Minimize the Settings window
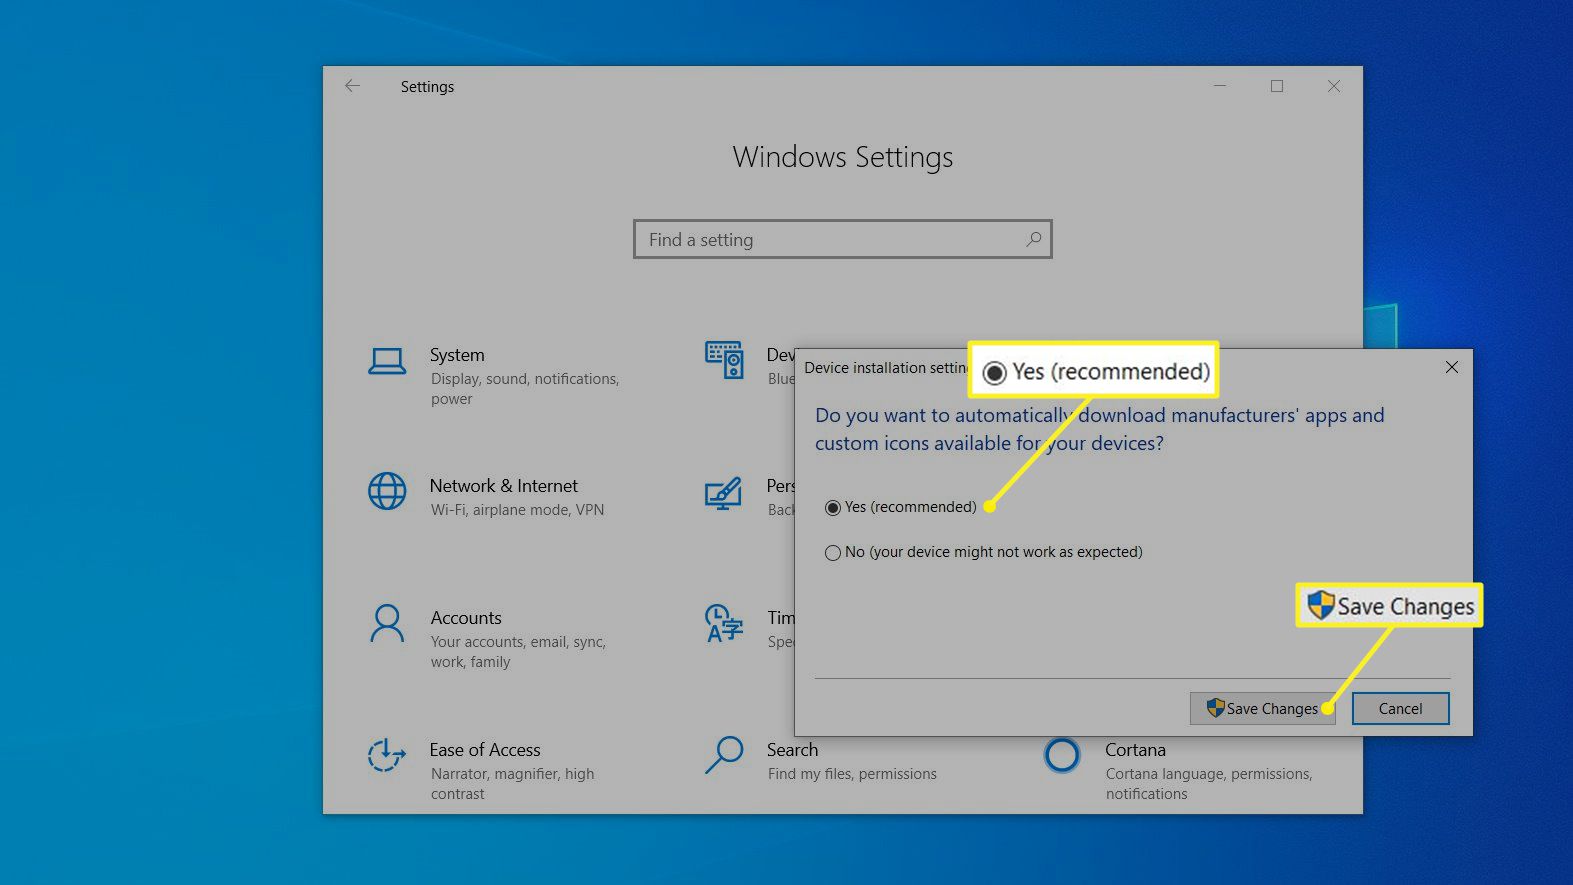Image resolution: width=1573 pixels, height=885 pixels. coord(1220,86)
